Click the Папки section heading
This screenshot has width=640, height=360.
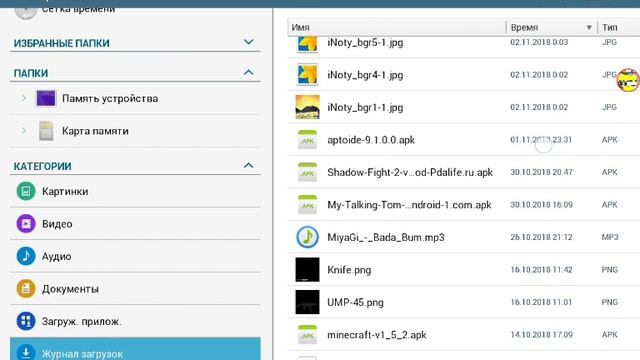pos(31,73)
